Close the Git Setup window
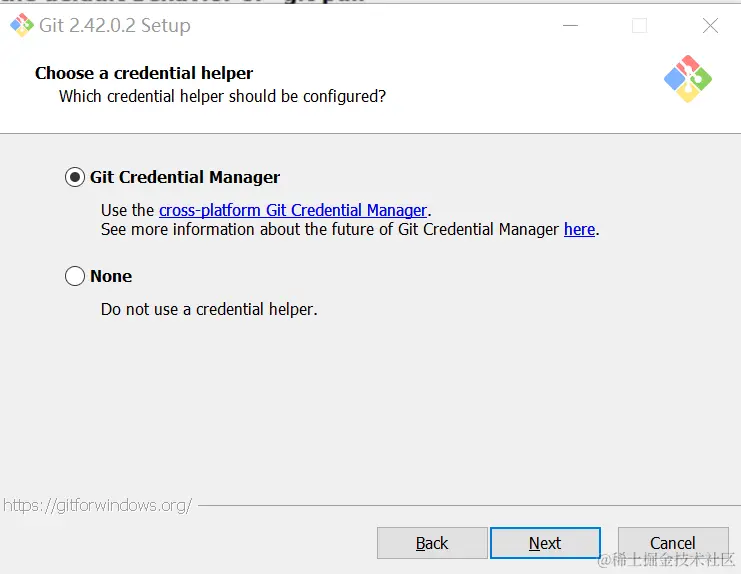 (710, 26)
